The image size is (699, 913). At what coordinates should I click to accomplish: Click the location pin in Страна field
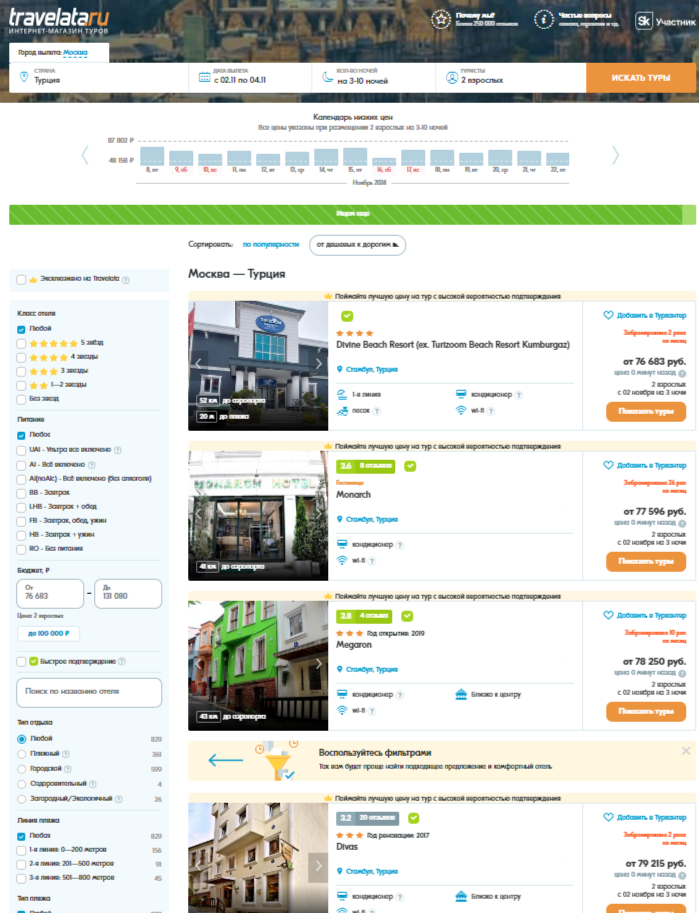[x=24, y=77]
